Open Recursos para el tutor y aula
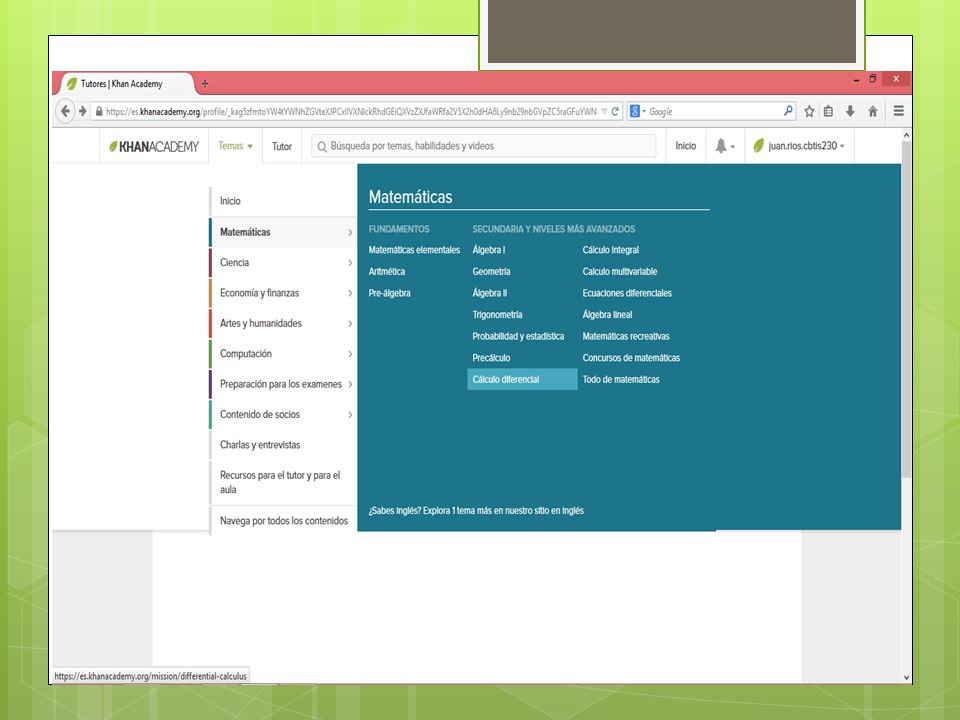Screen dimensions: 960x720 point(283,482)
